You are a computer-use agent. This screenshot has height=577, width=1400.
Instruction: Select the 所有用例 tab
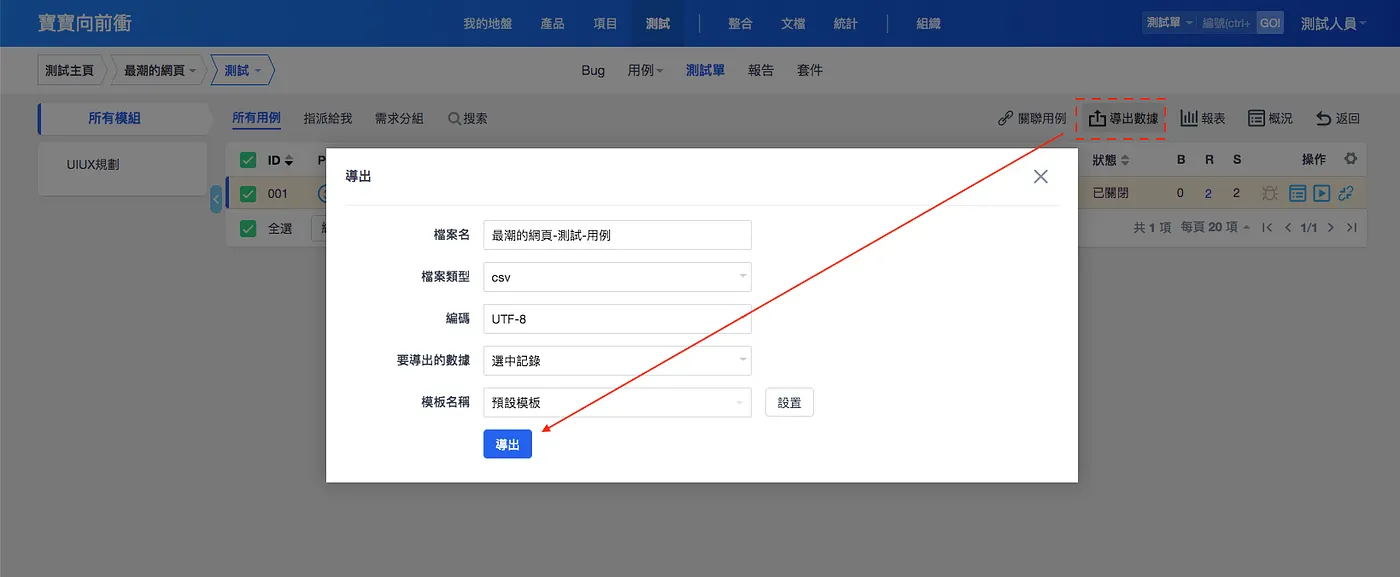pos(256,118)
